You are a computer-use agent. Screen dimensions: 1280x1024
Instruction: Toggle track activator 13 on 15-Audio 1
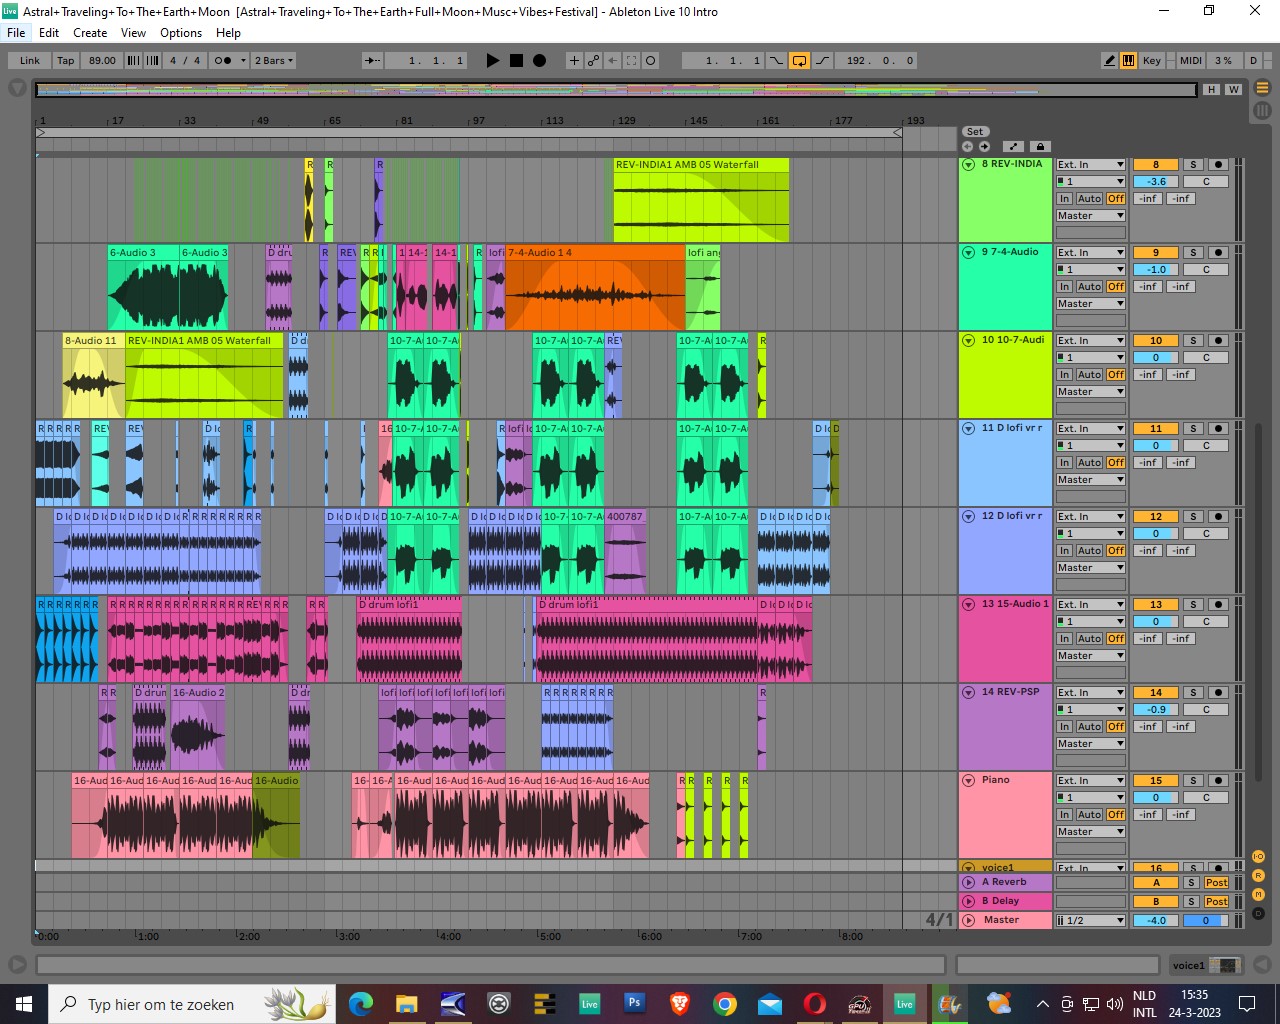pos(1156,605)
